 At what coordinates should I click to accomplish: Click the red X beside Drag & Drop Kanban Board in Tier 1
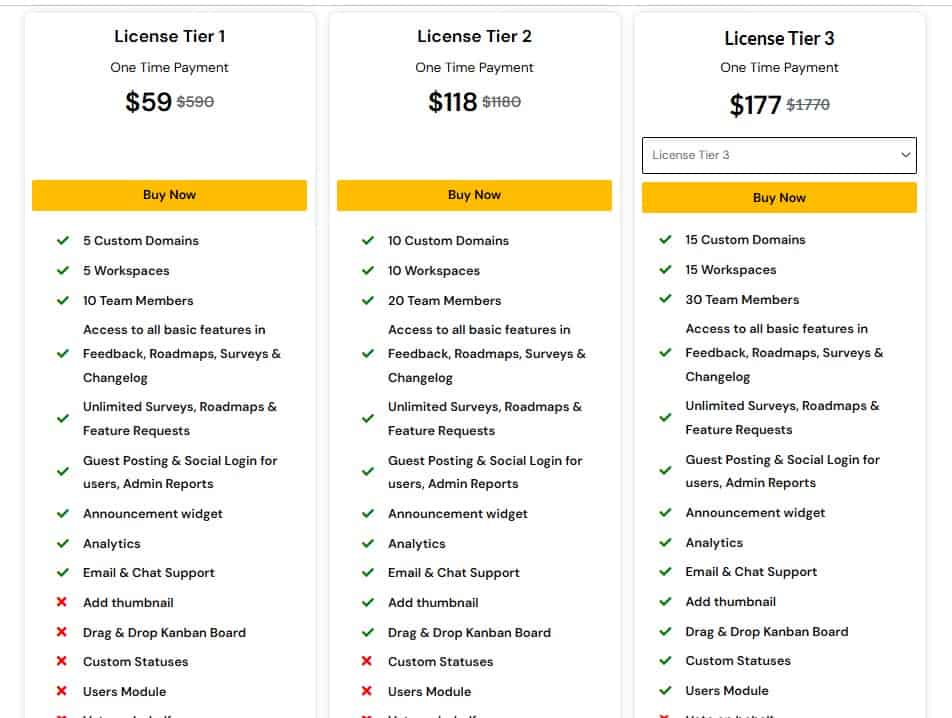62,632
